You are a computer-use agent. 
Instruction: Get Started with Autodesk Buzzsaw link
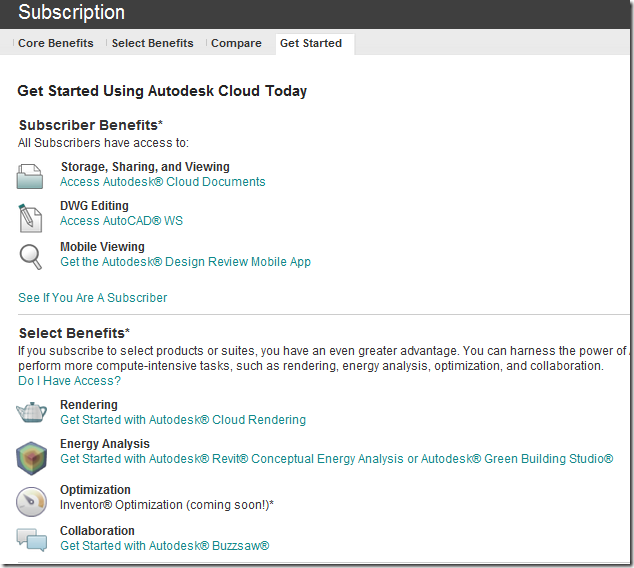tap(165, 546)
